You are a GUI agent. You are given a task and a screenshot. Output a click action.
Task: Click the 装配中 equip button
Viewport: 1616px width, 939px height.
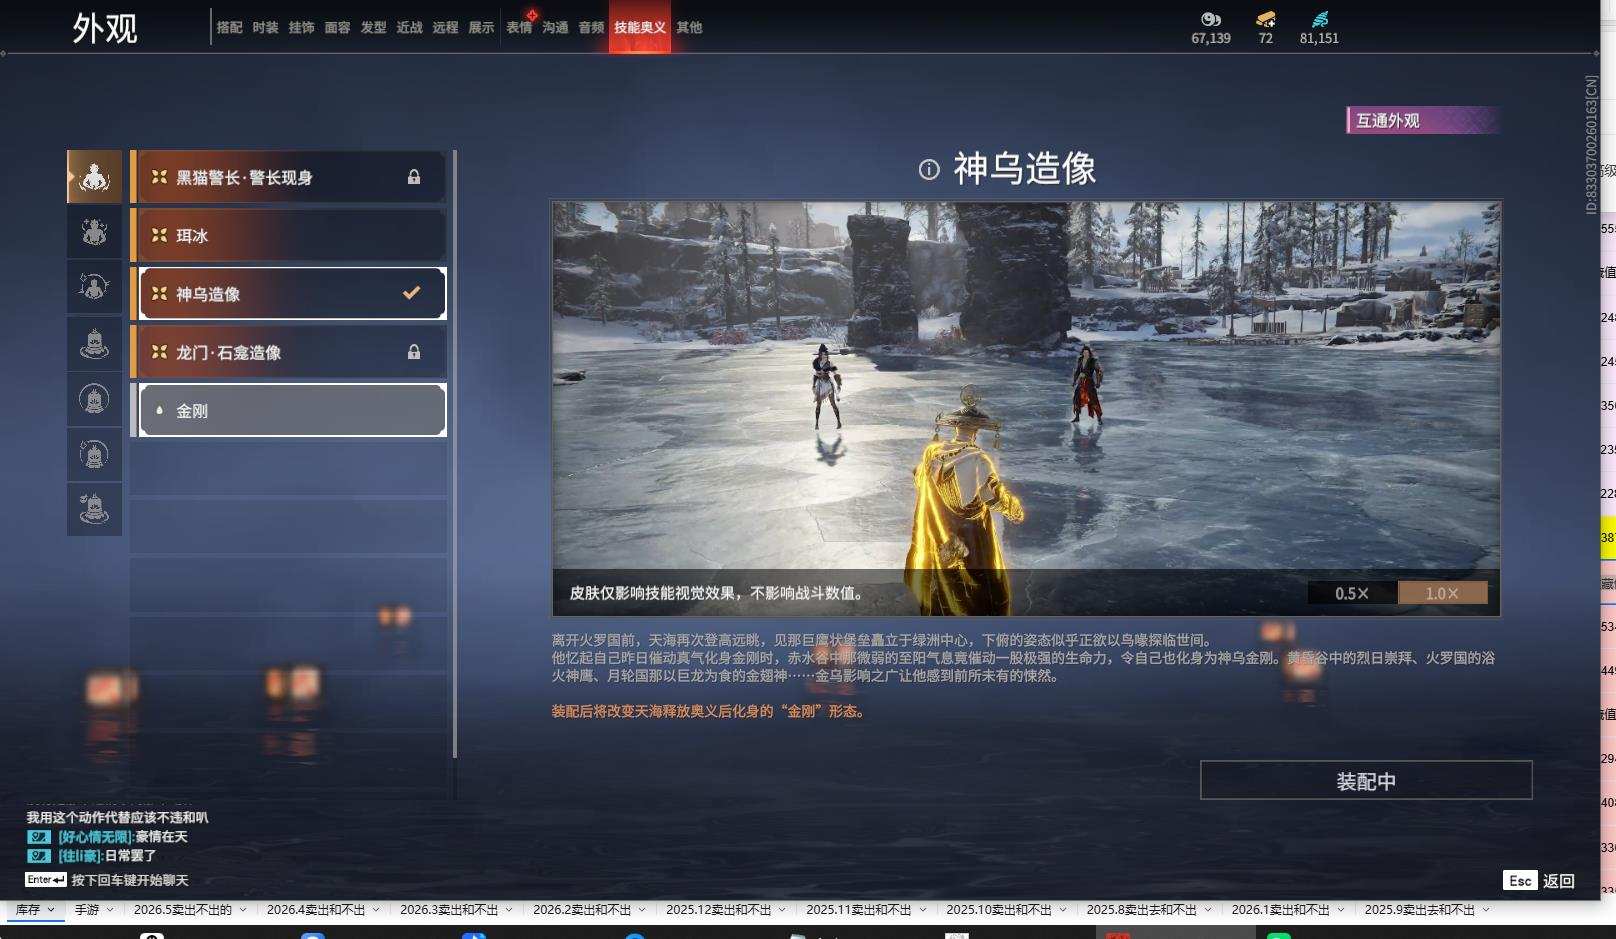(x=1366, y=781)
